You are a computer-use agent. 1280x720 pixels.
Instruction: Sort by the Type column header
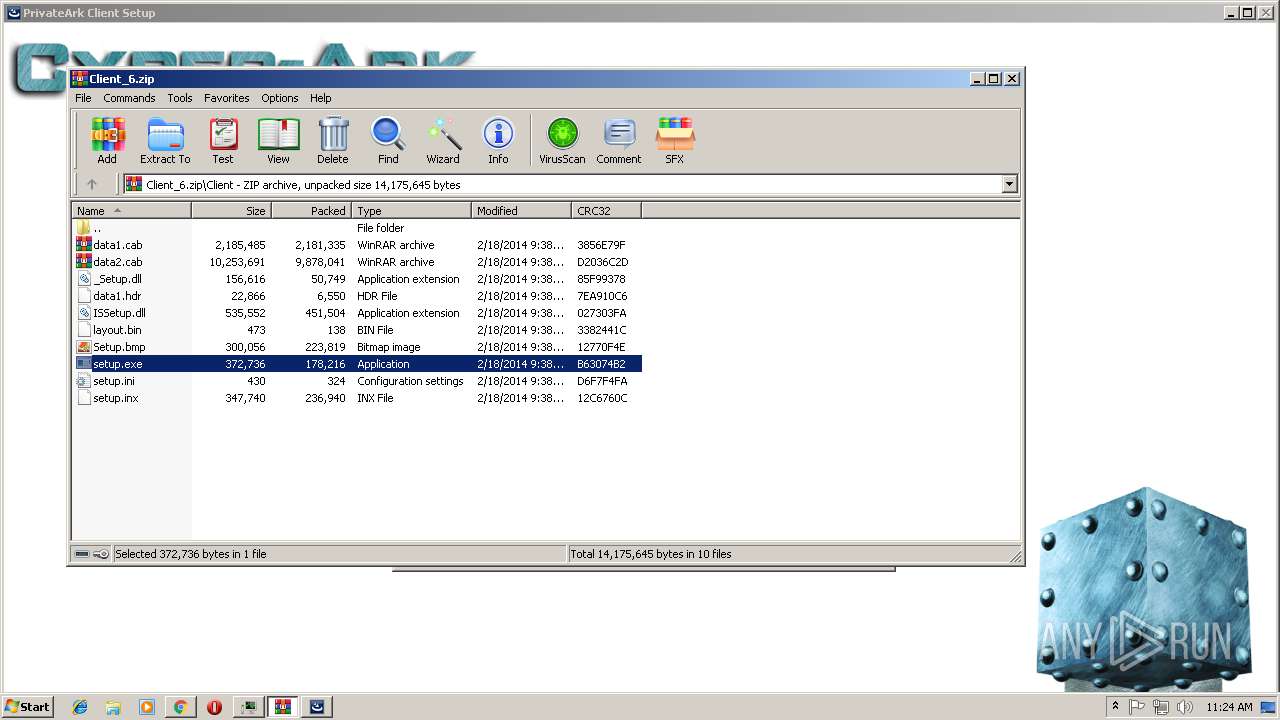(x=411, y=210)
